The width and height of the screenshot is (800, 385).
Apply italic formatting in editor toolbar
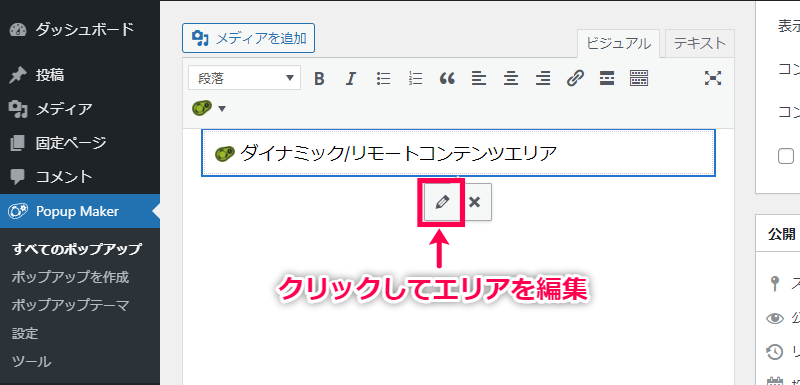(x=351, y=79)
